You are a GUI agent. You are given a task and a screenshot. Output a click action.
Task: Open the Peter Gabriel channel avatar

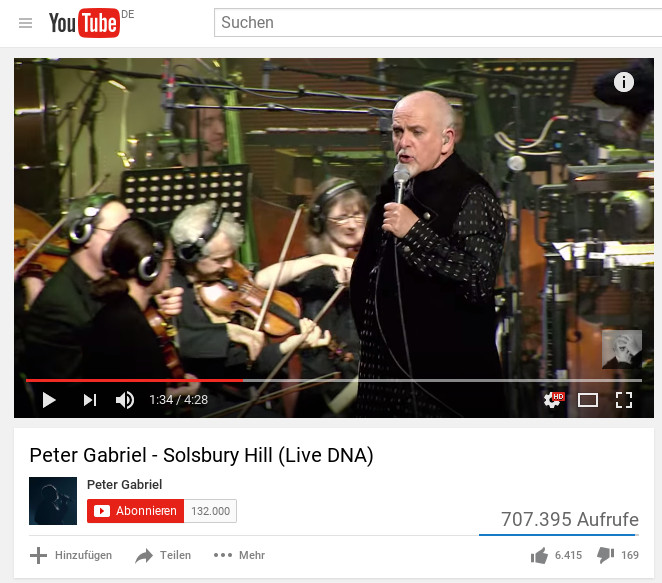(53, 501)
